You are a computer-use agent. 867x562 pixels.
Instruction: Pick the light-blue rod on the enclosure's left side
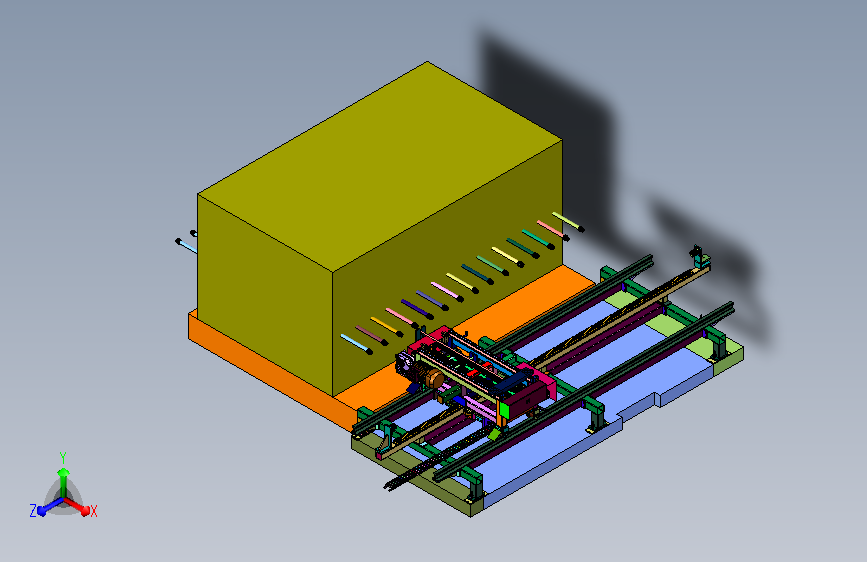tap(186, 246)
